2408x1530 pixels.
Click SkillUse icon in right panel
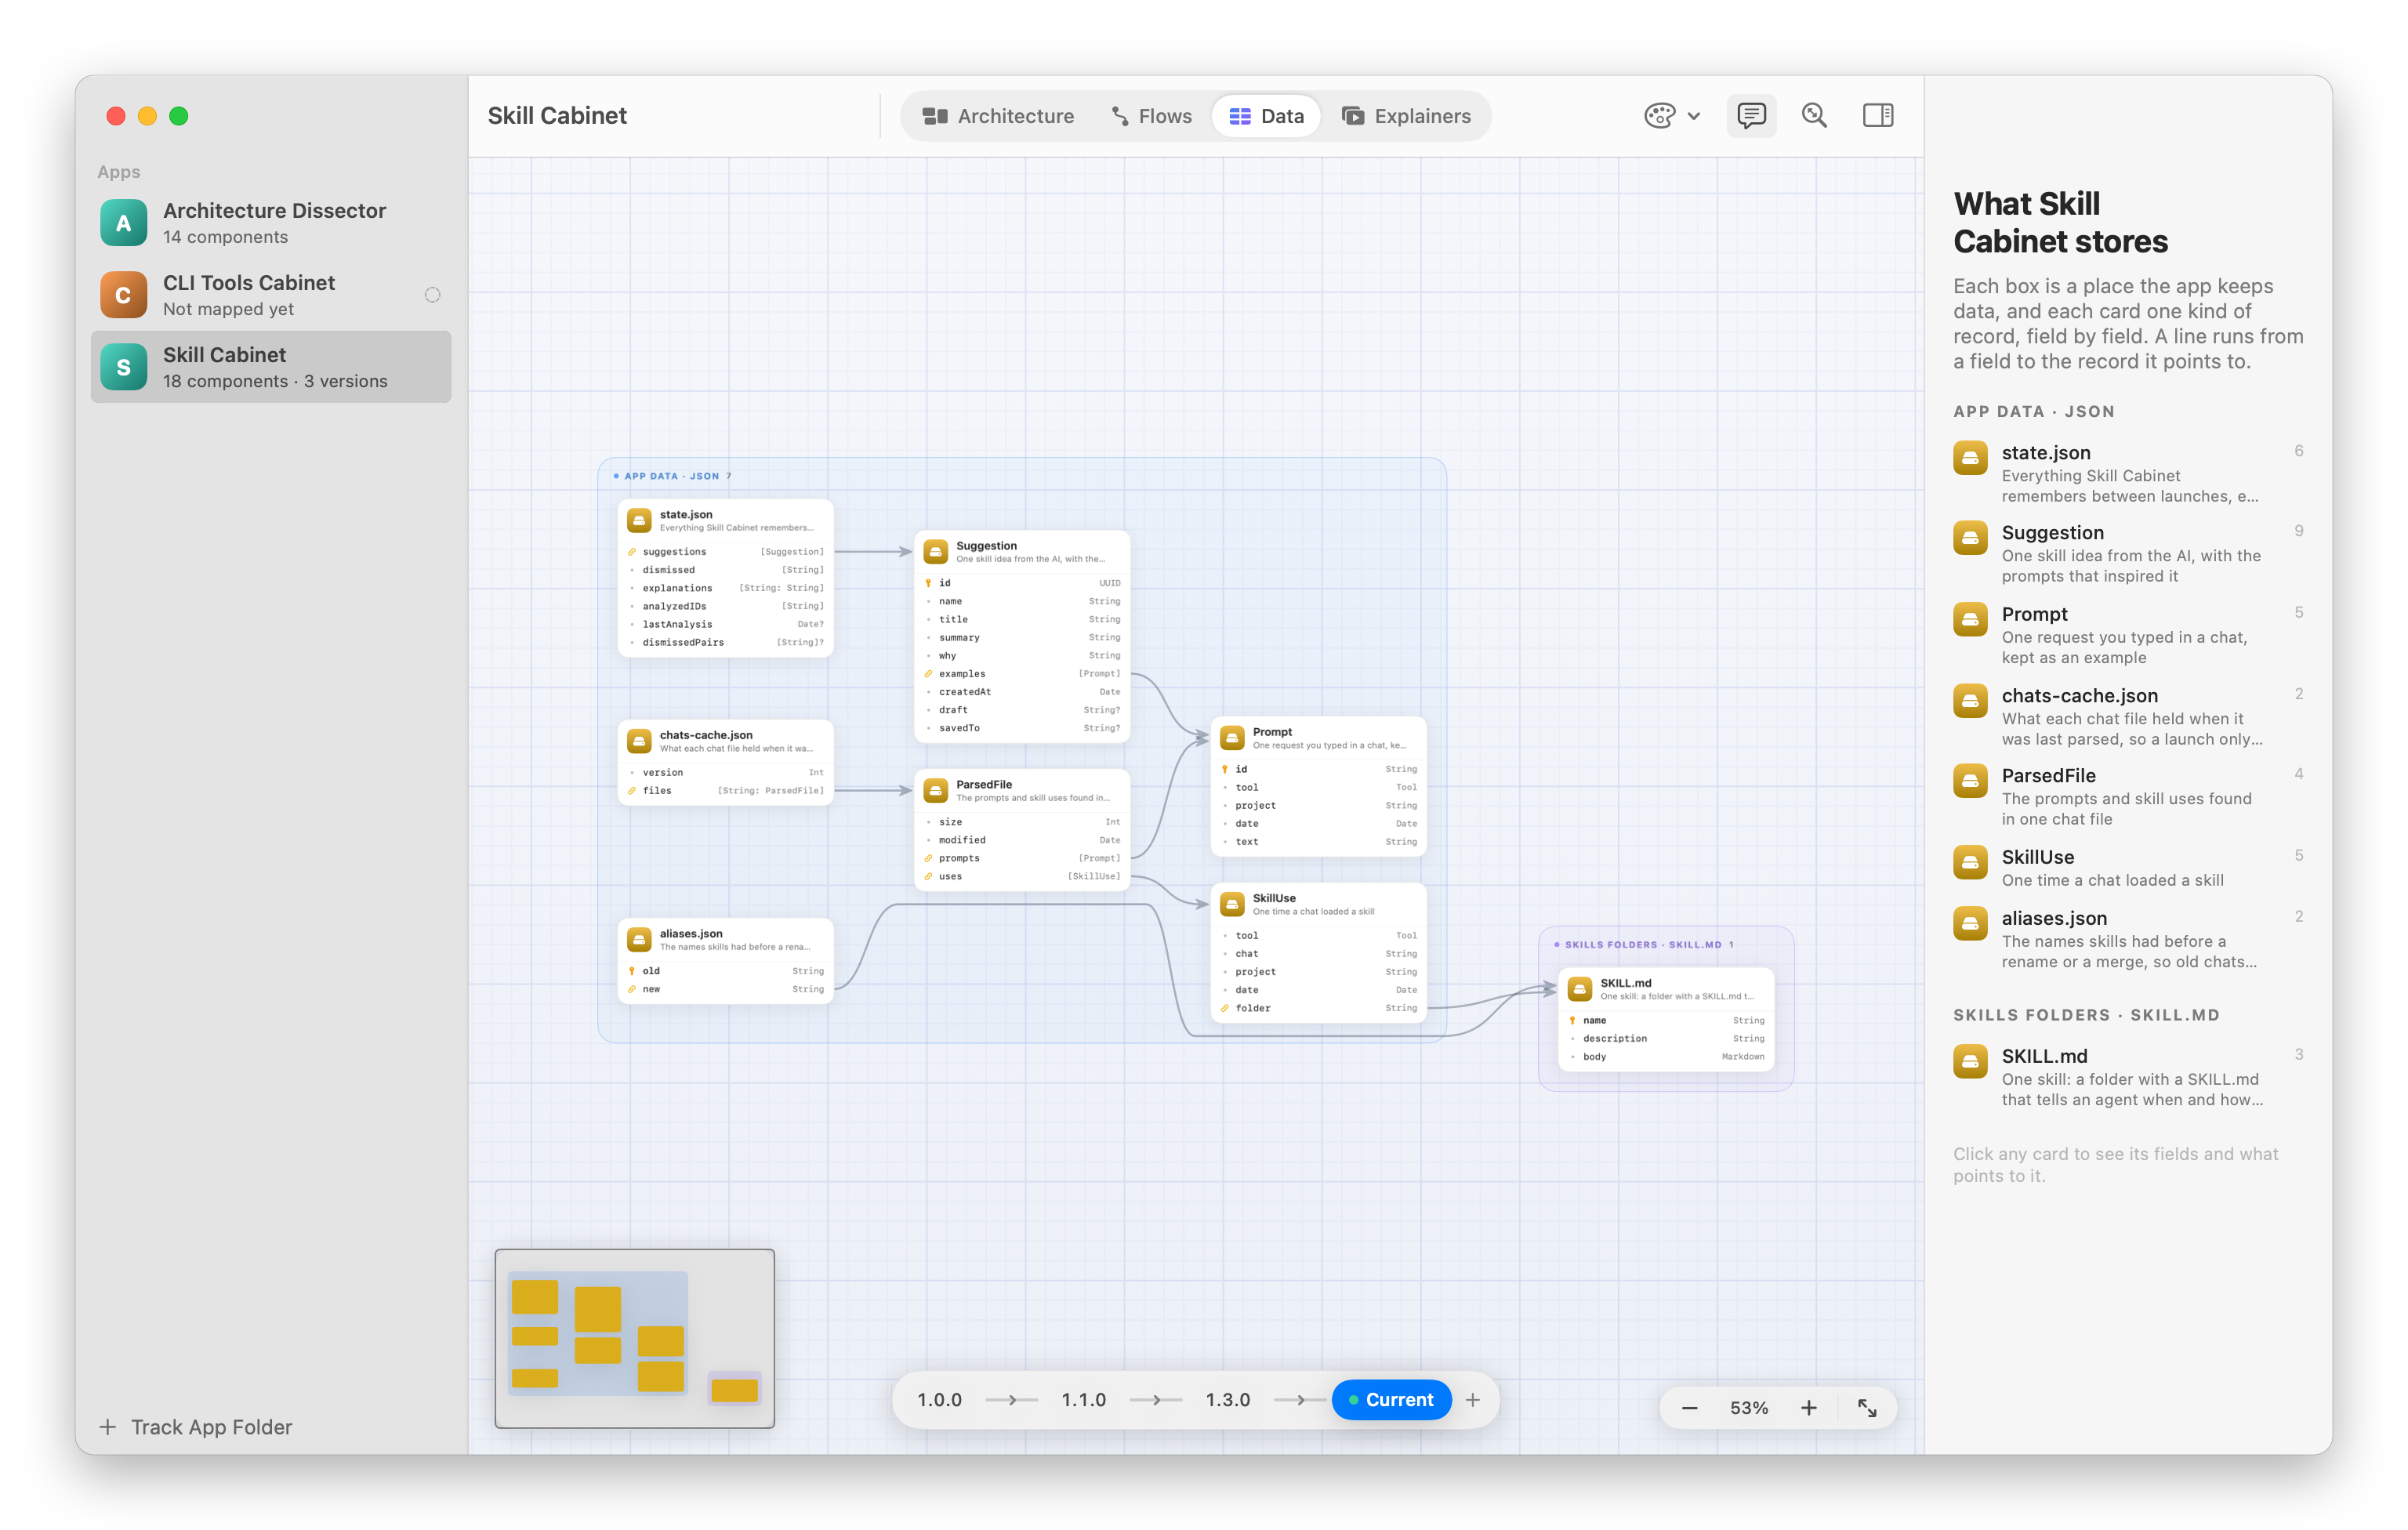coord(1970,863)
